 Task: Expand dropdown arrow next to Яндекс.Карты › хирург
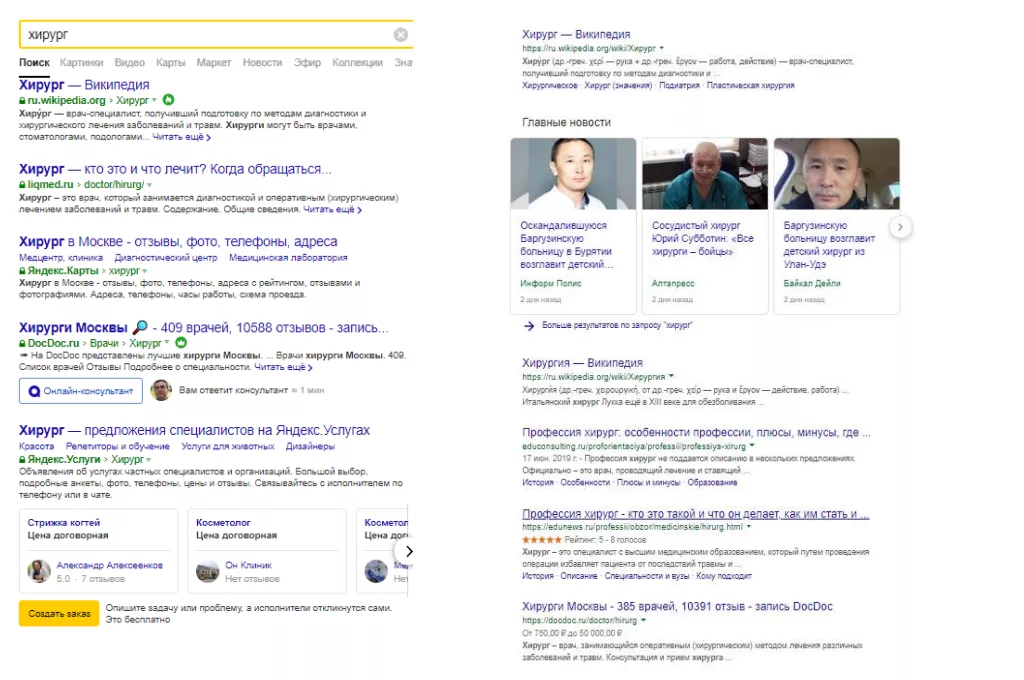[144, 271]
